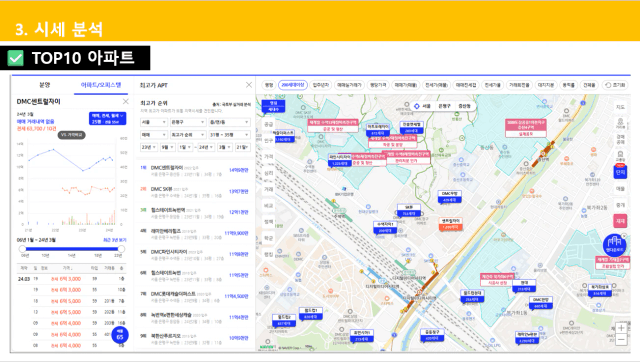Open the 가격 price sidebar item
This screenshot has height=362, width=640.
(x=268, y=157)
